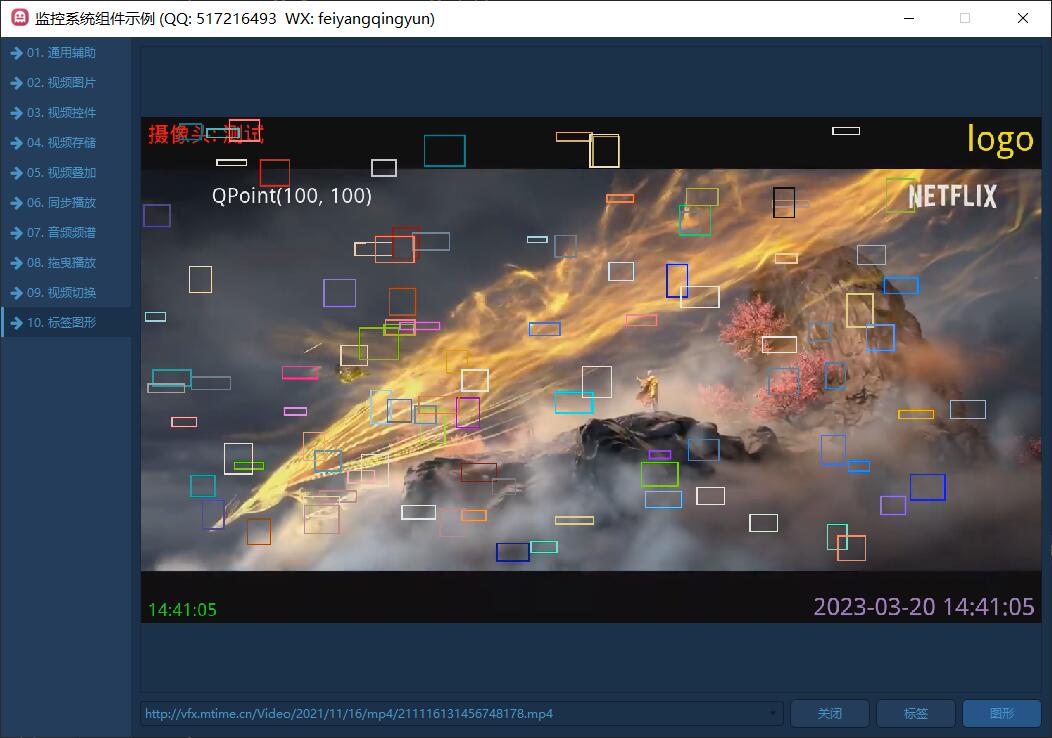Select the 10. 标签图形 sidebar item
Screen dimensions: 1052x738
point(61,323)
